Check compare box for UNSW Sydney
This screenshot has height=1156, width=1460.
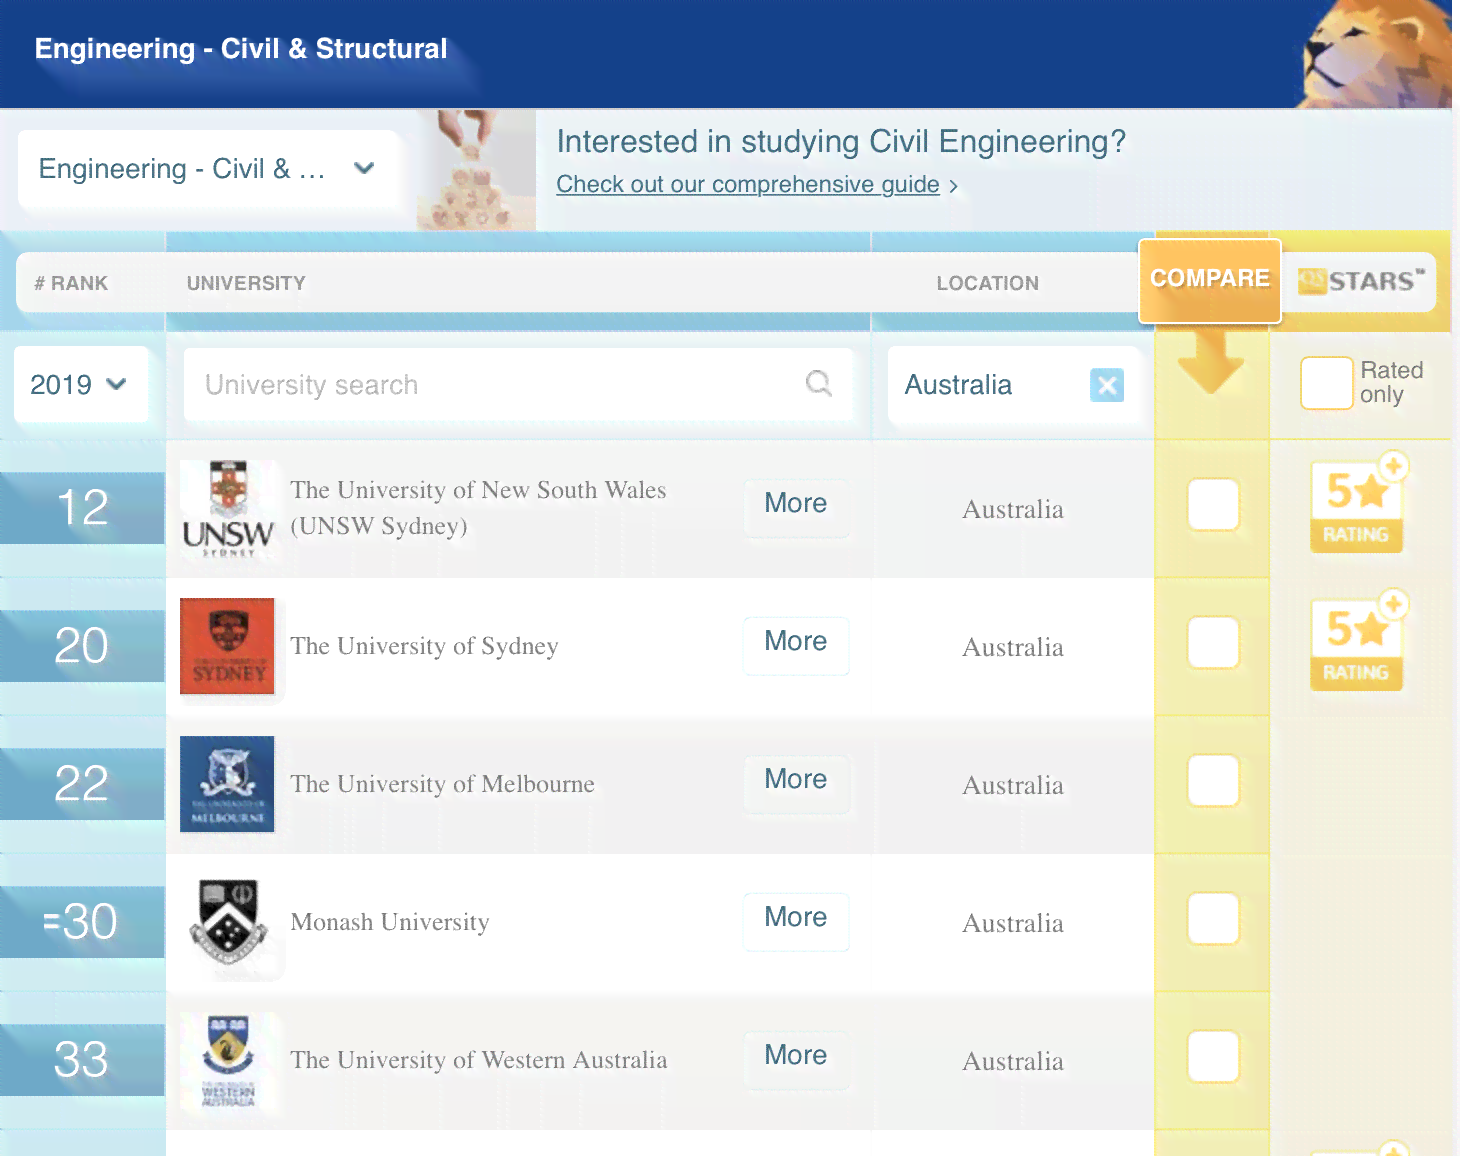(x=1214, y=505)
